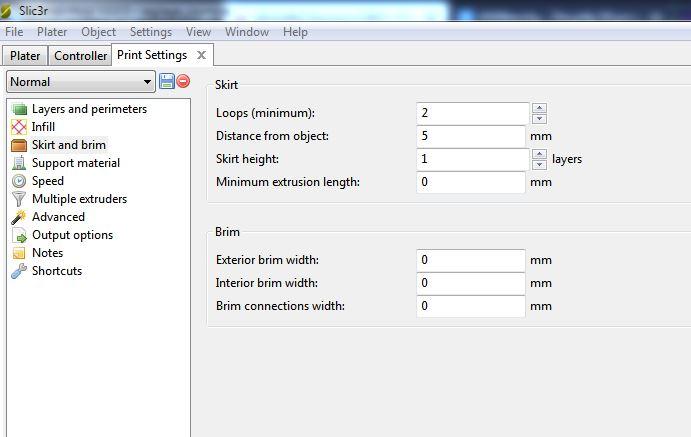This screenshot has height=437, width=691.
Task: Click the Speed clock icon
Action: (x=18, y=181)
